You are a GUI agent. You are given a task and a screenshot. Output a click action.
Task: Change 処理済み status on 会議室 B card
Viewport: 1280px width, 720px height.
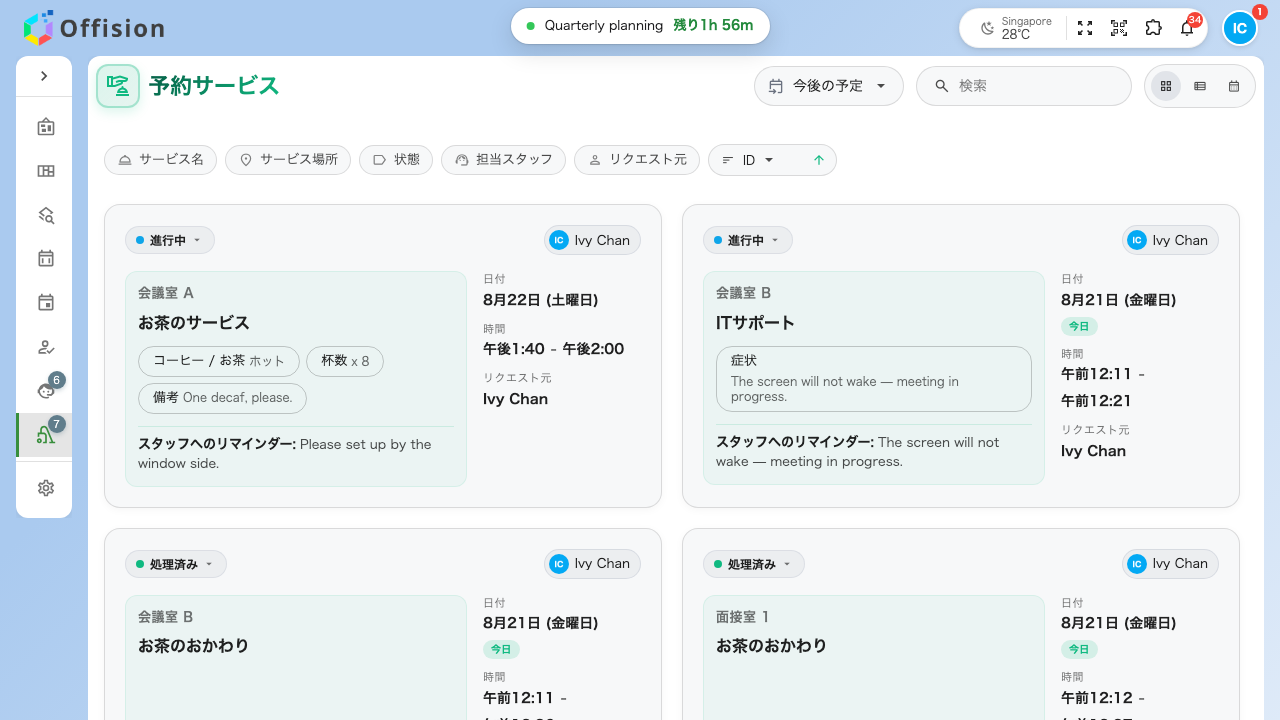click(176, 564)
